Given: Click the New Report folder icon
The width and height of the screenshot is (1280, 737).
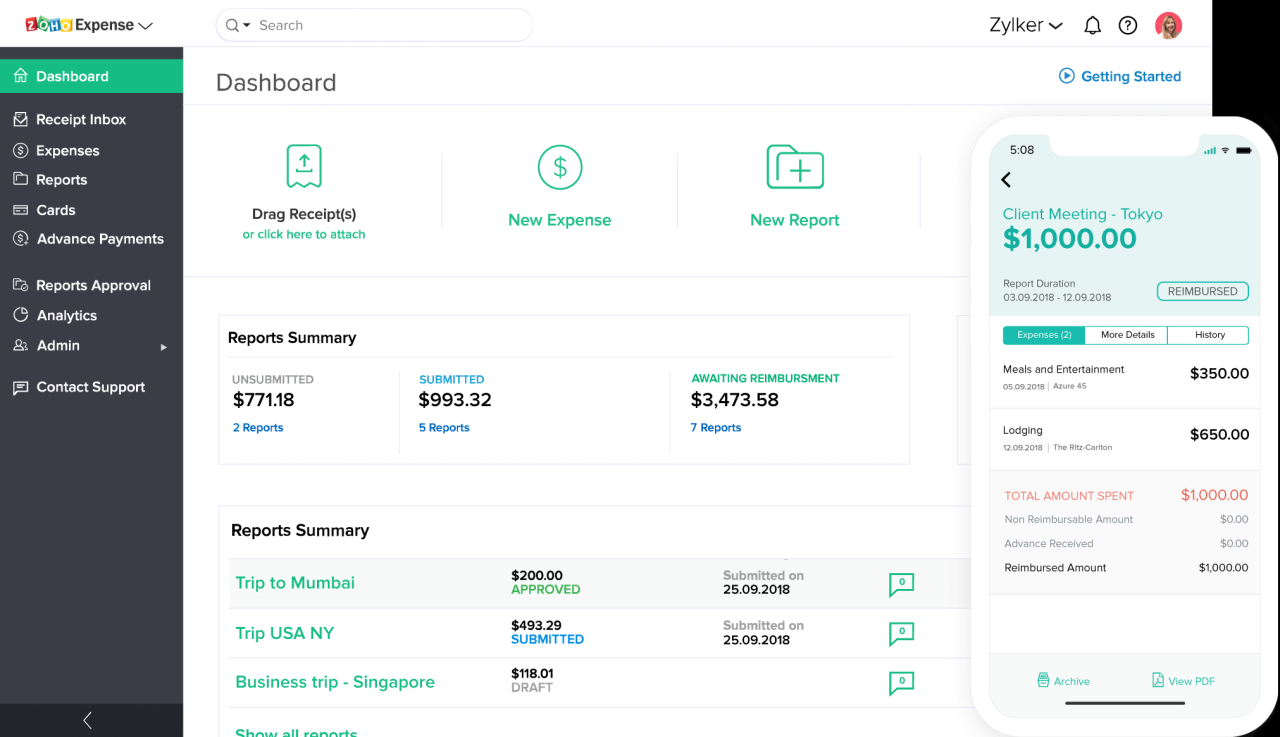Looking at the screenshot, I should (794, 166).
